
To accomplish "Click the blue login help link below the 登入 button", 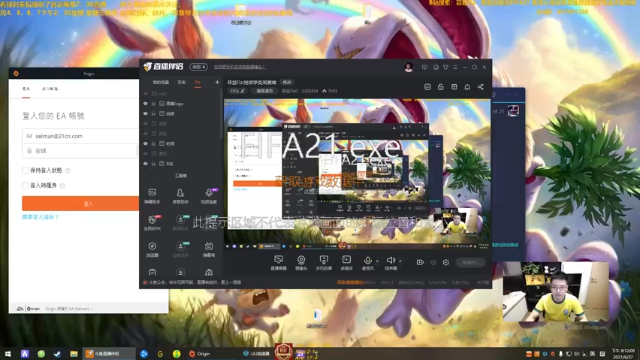I will click(x=40, y=217).
